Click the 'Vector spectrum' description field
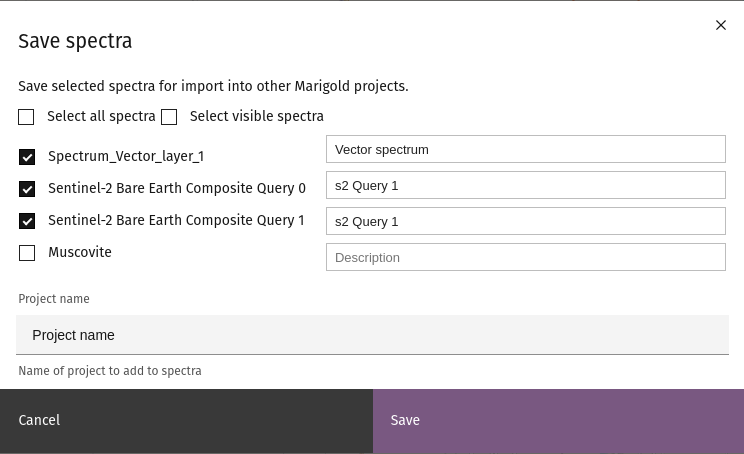Viewport: 744px width, 454px height. click(525, 149)
